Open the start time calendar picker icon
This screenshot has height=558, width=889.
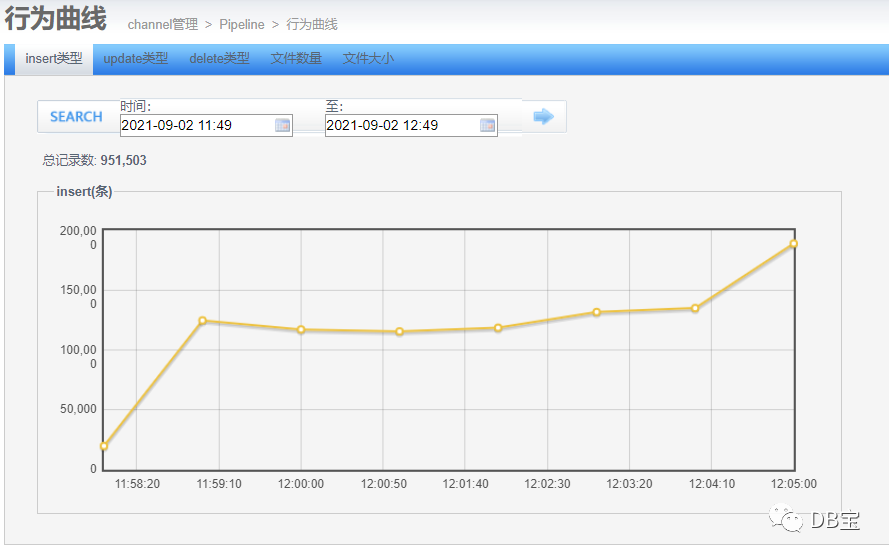(282, 125)
